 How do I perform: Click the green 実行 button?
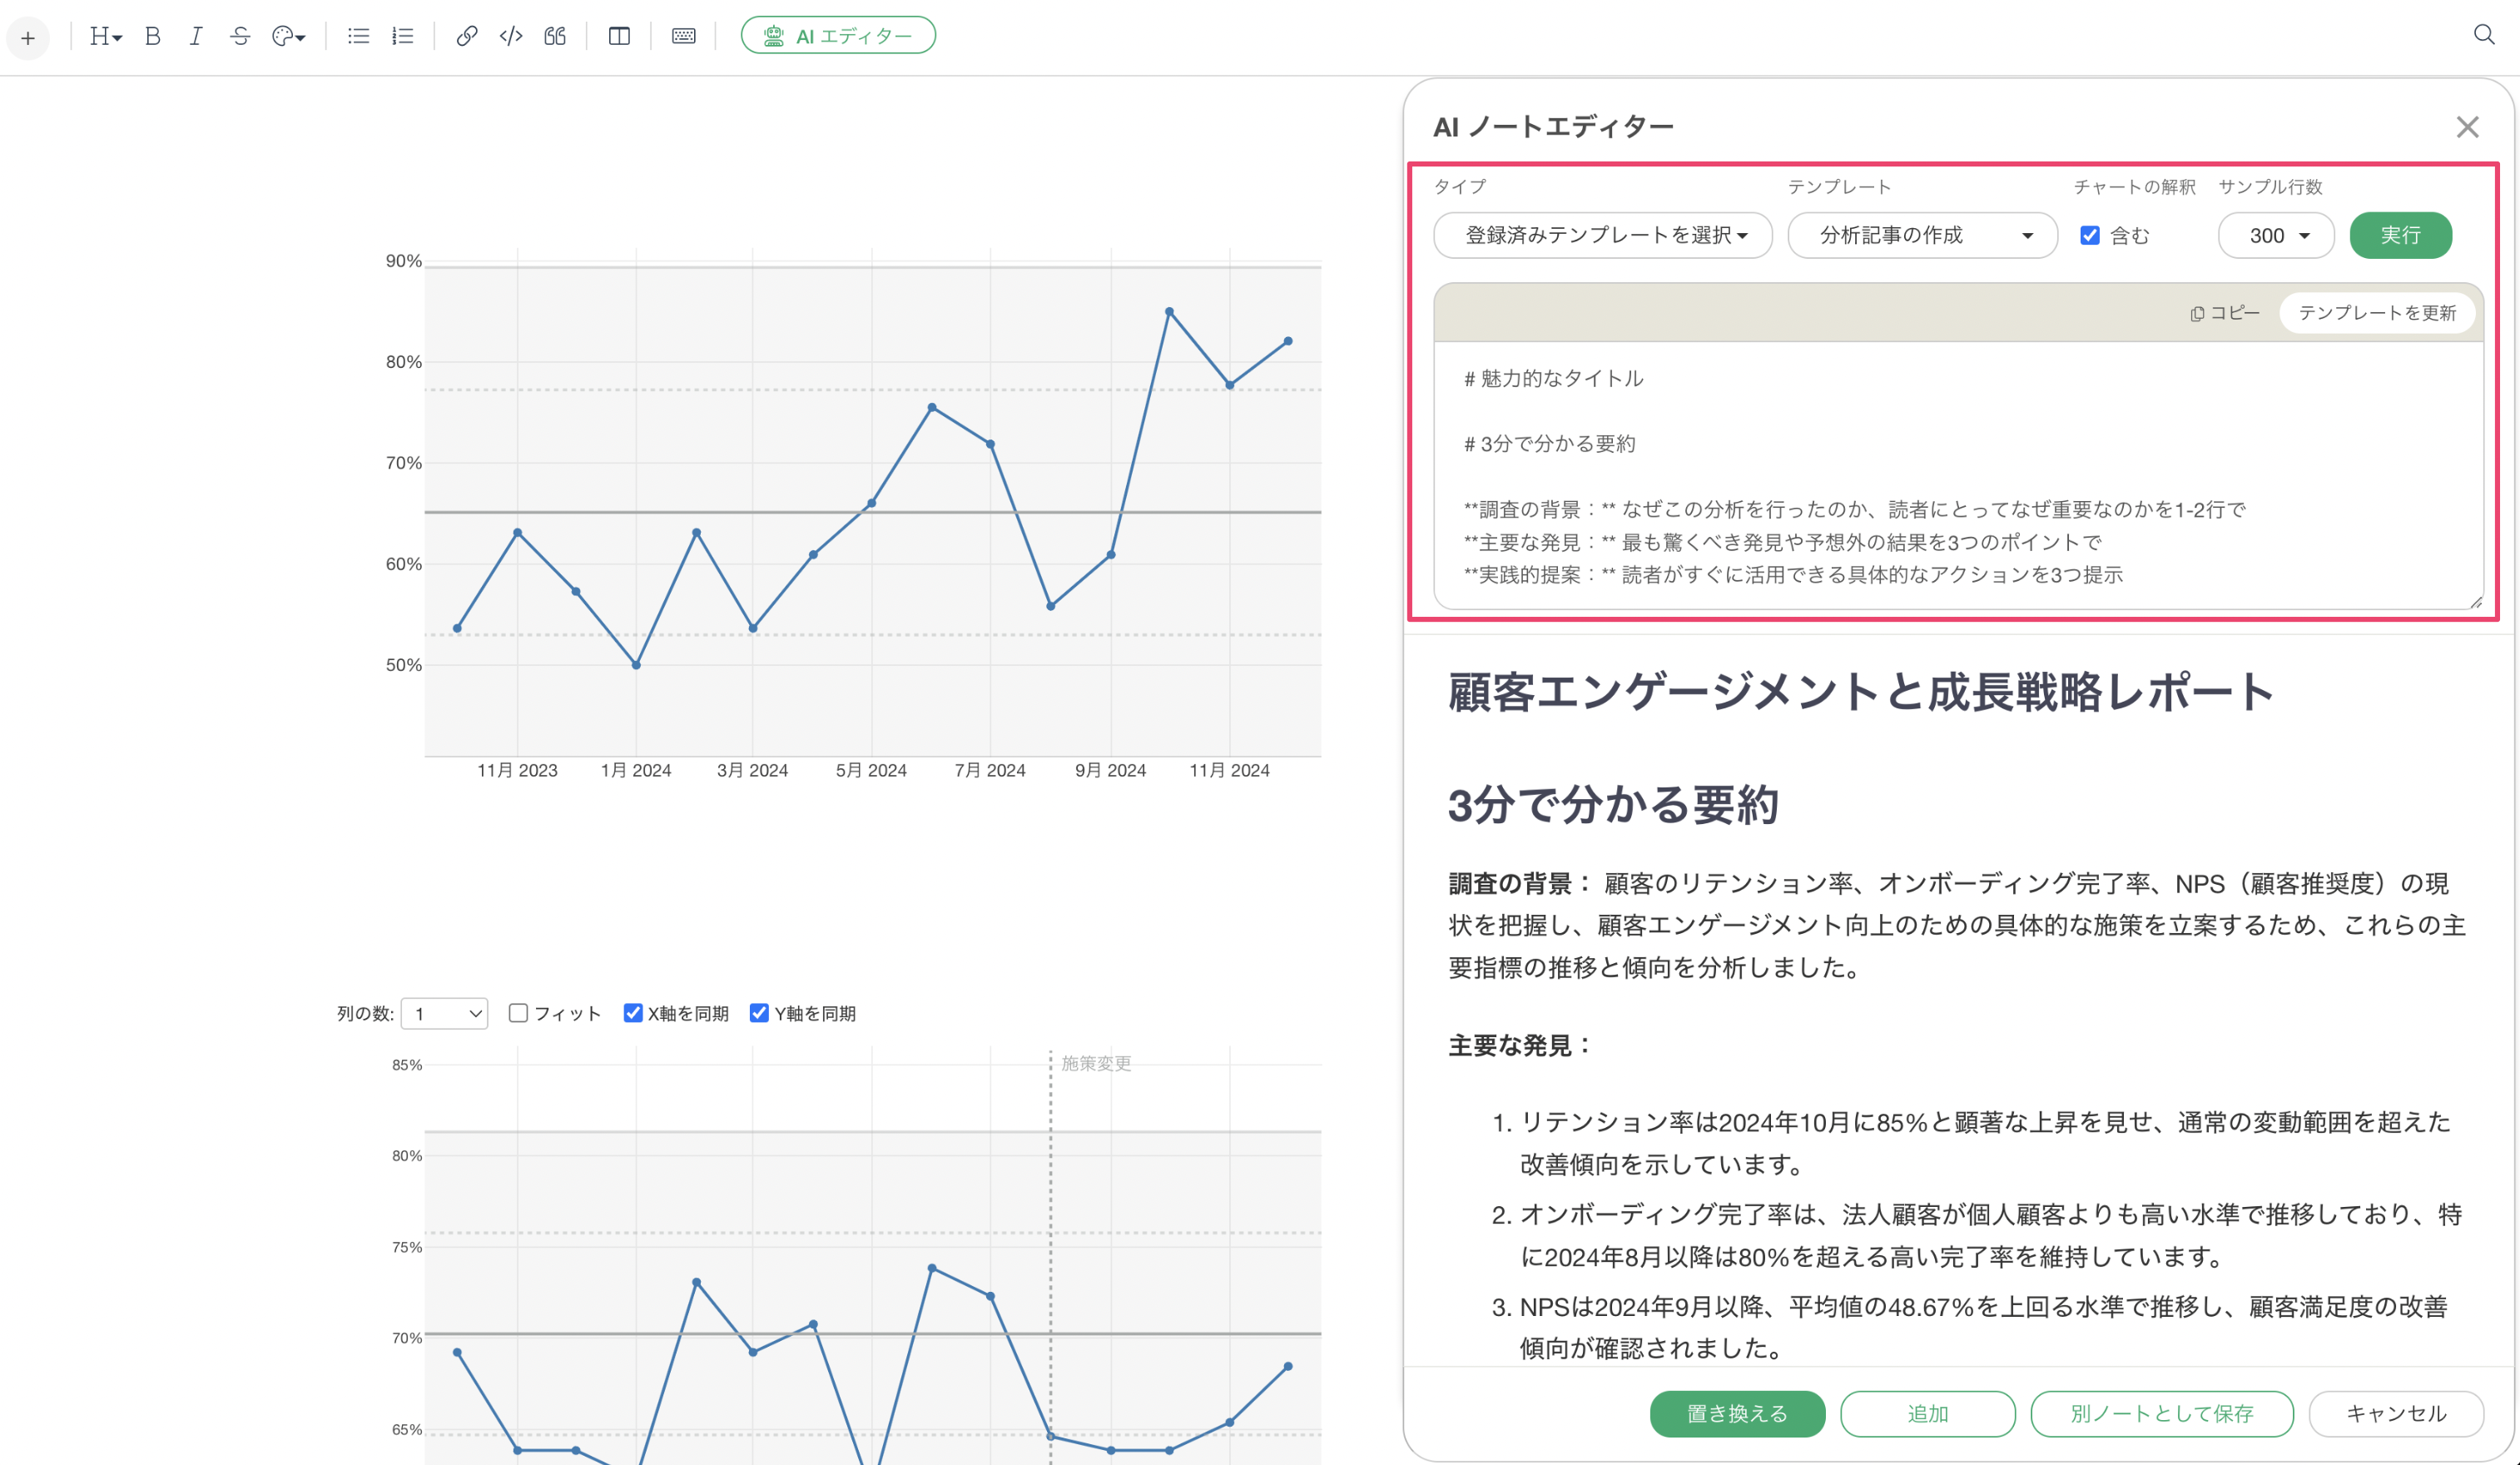tap(2400, 235)
